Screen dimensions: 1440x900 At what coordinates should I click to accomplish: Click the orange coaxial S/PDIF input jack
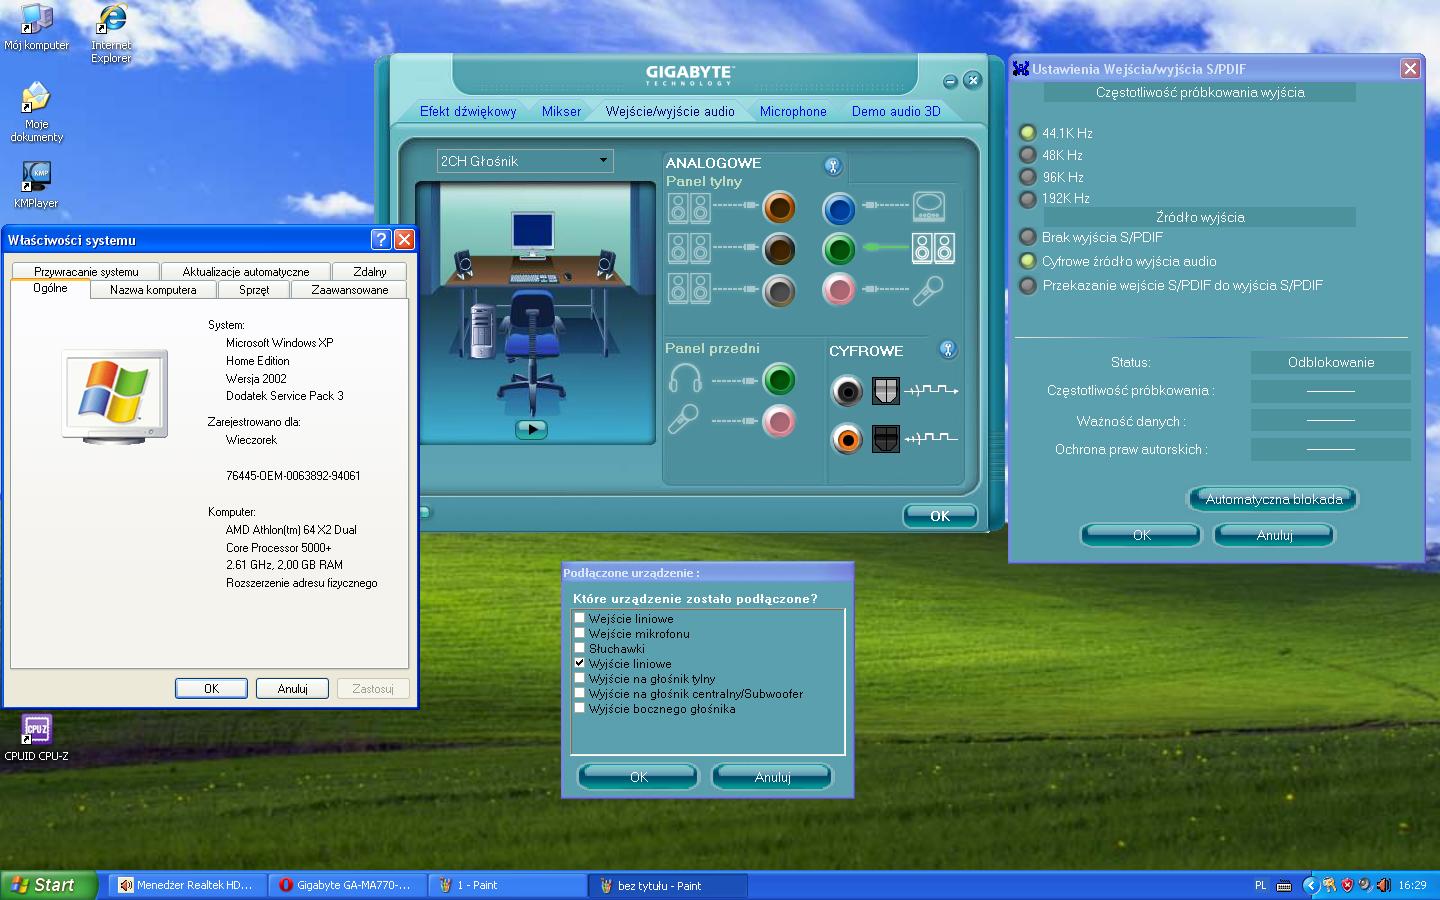[847, 438]
